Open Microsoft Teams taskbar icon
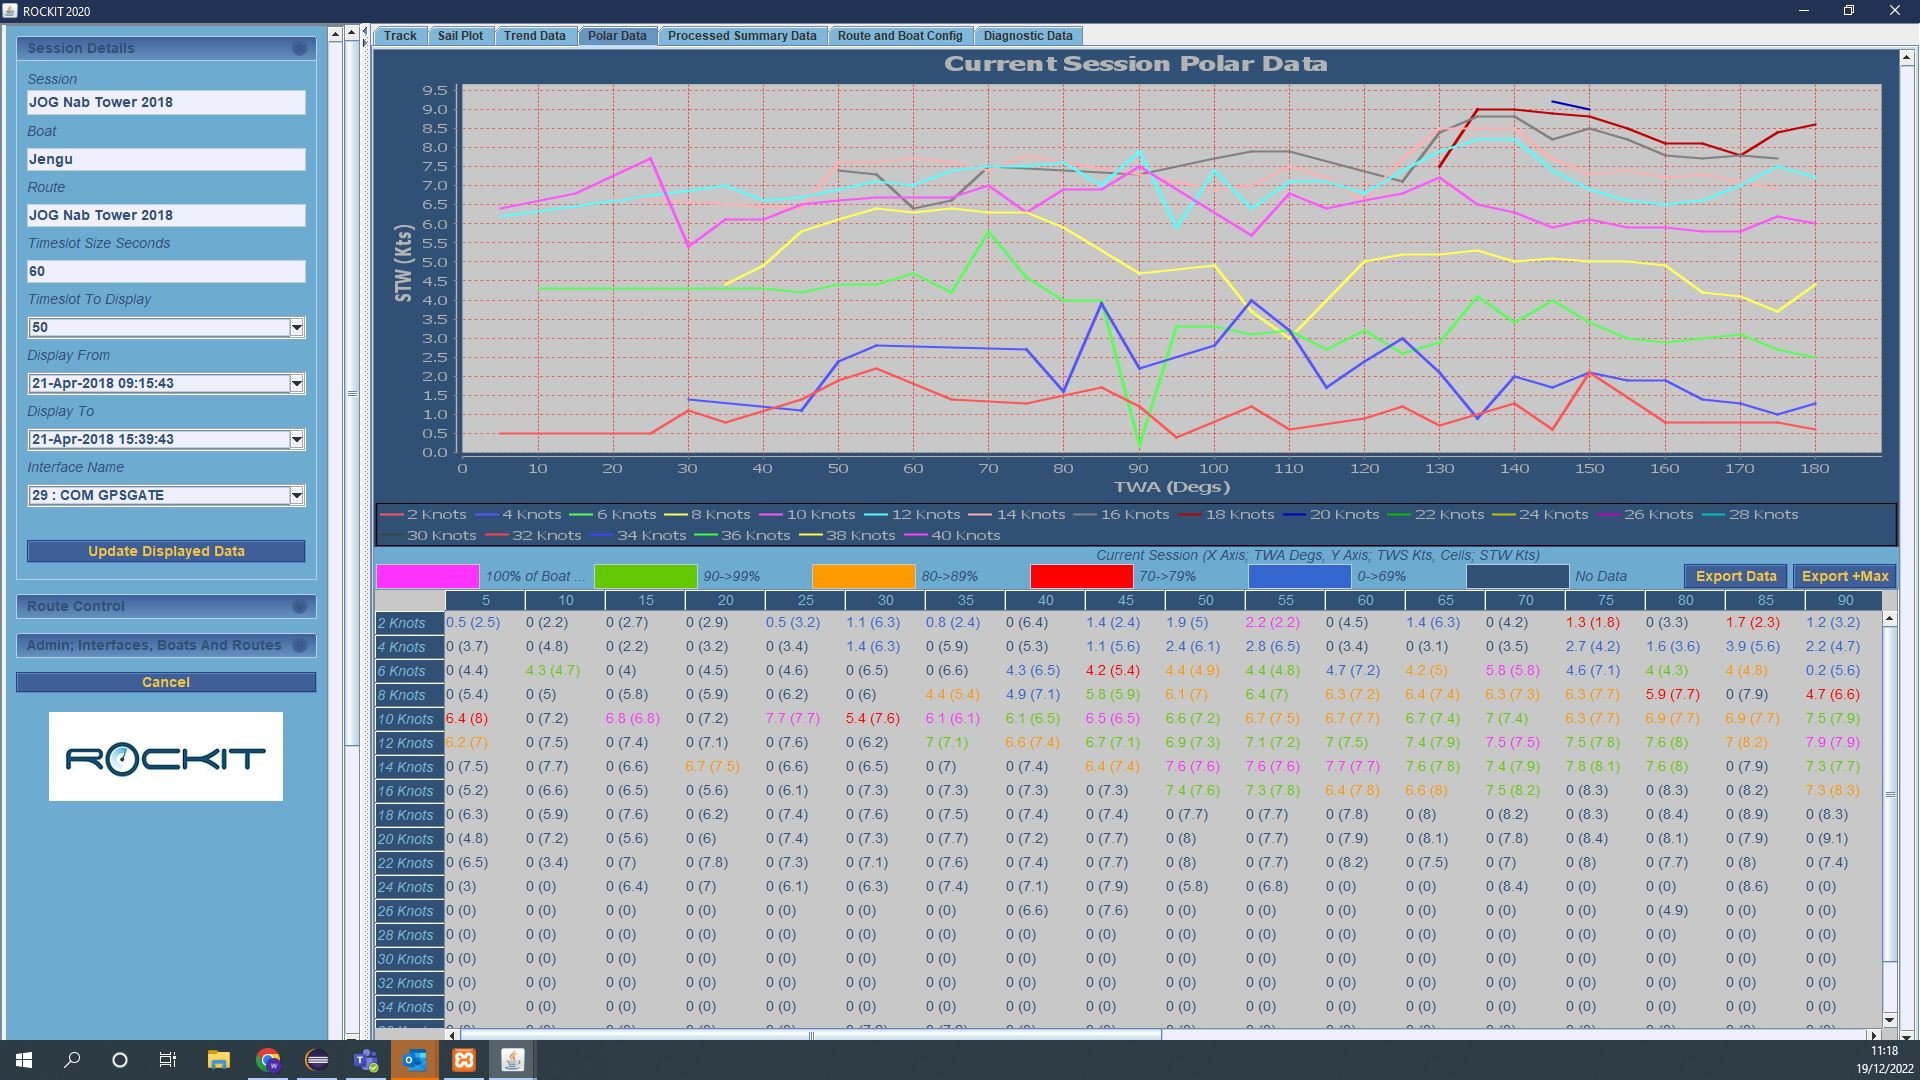 tap(366, 1060)
